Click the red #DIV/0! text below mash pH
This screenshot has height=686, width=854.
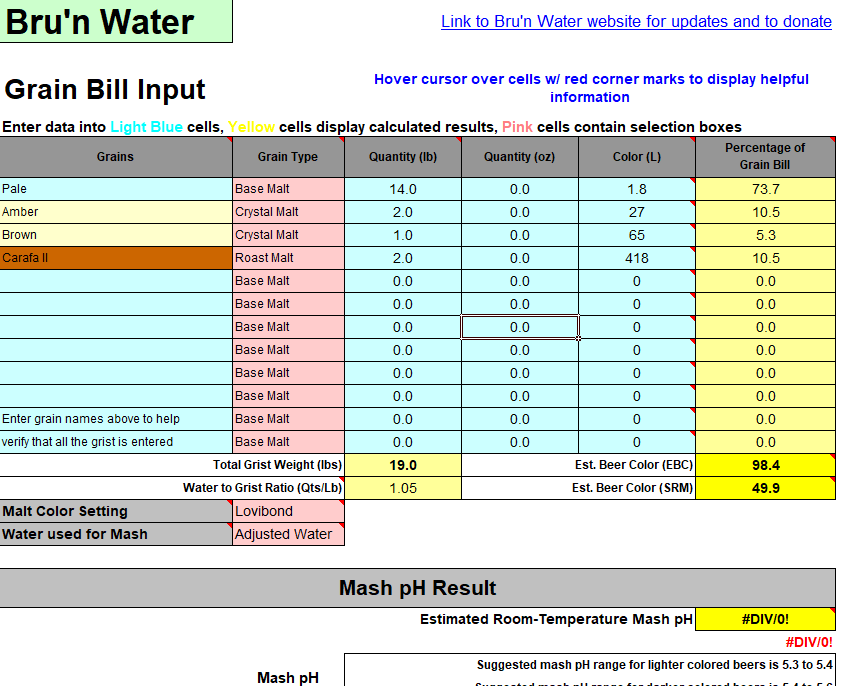809,642
